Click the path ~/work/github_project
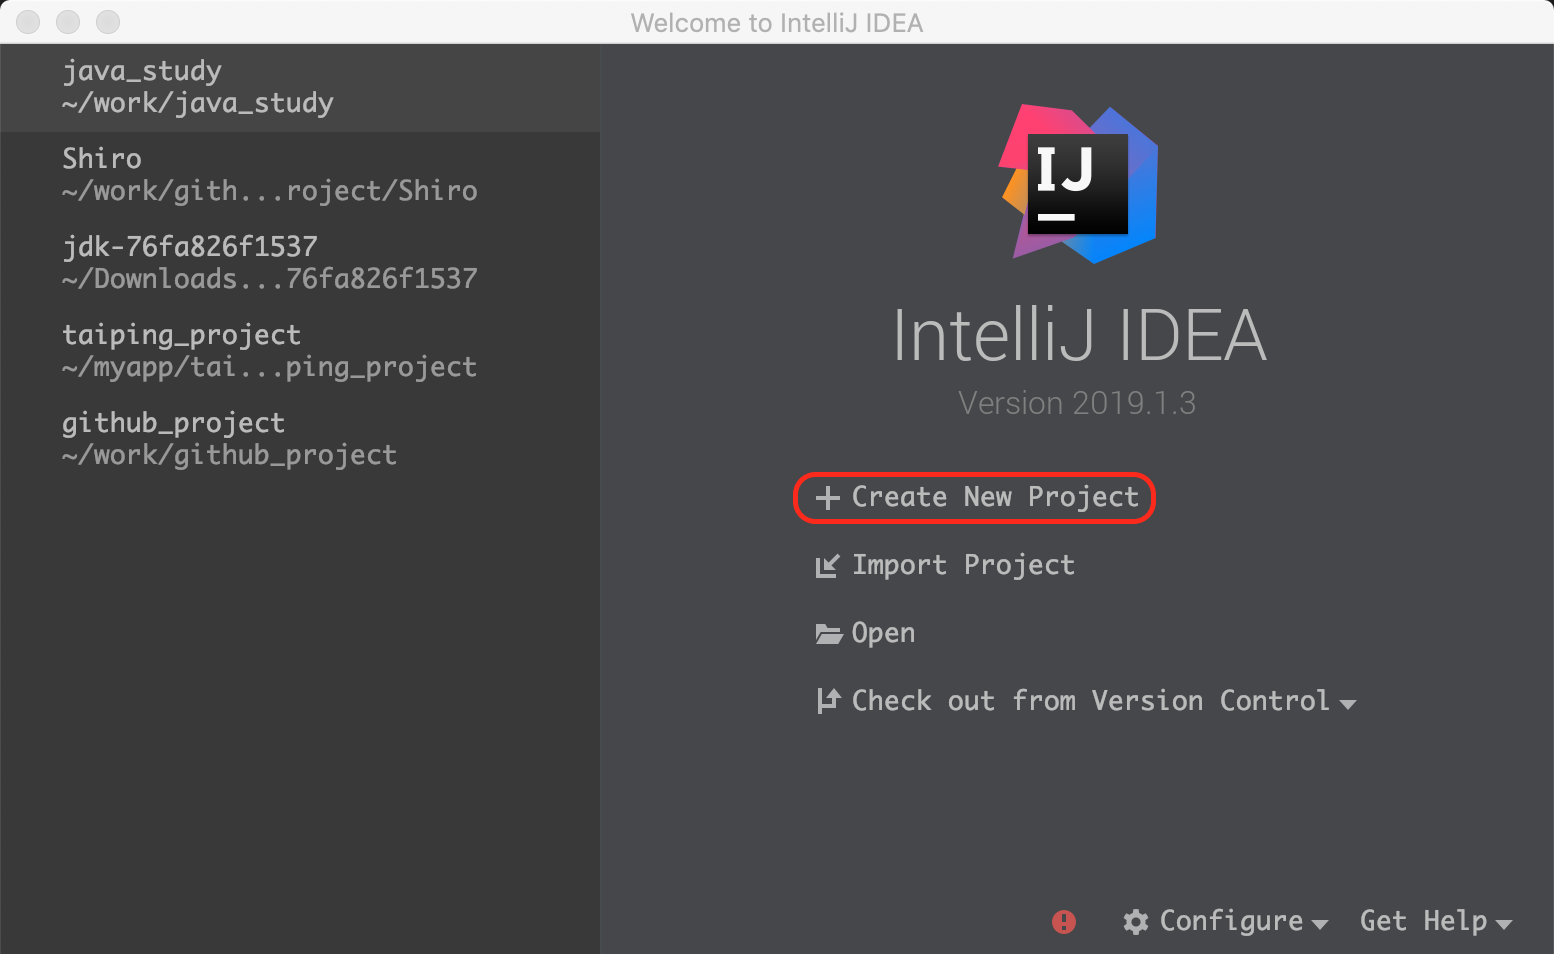This screenshot has width=1554, height=954. (x=230, y=456)
